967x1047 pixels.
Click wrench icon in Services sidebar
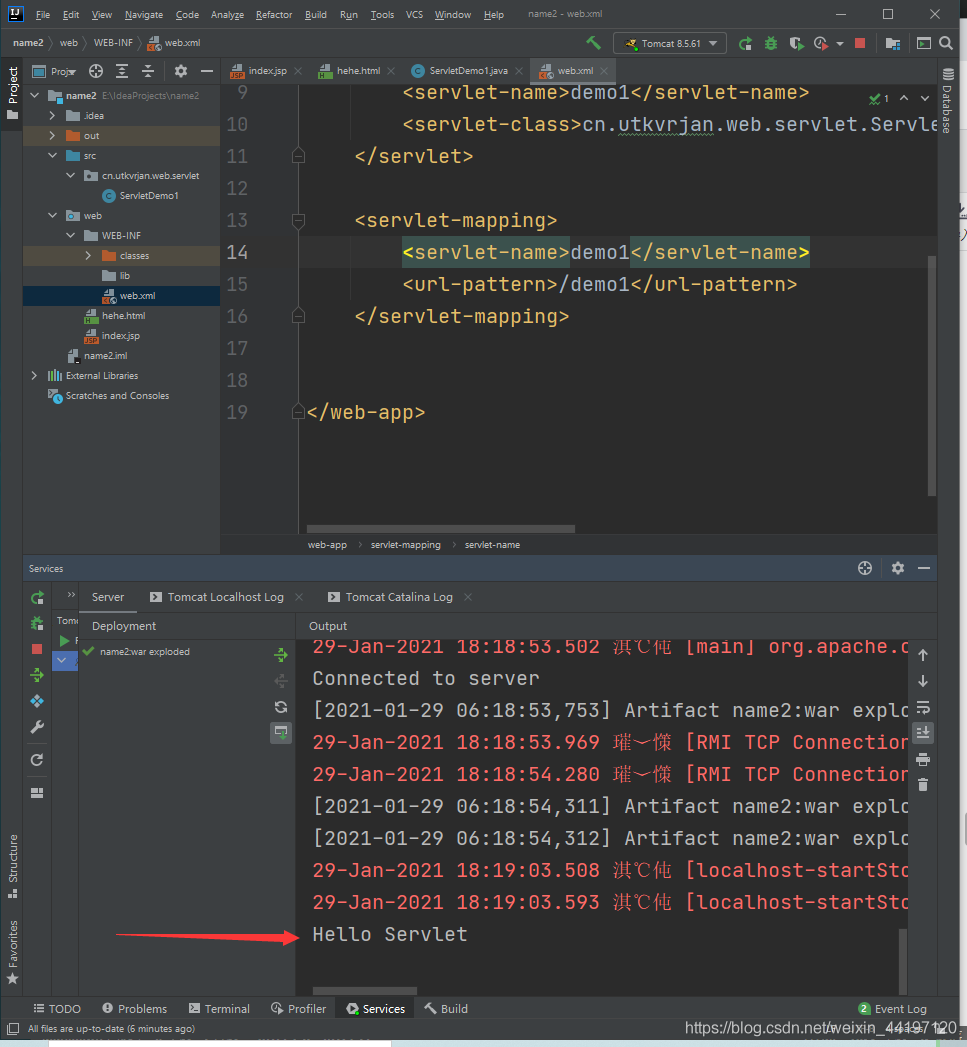37,727
